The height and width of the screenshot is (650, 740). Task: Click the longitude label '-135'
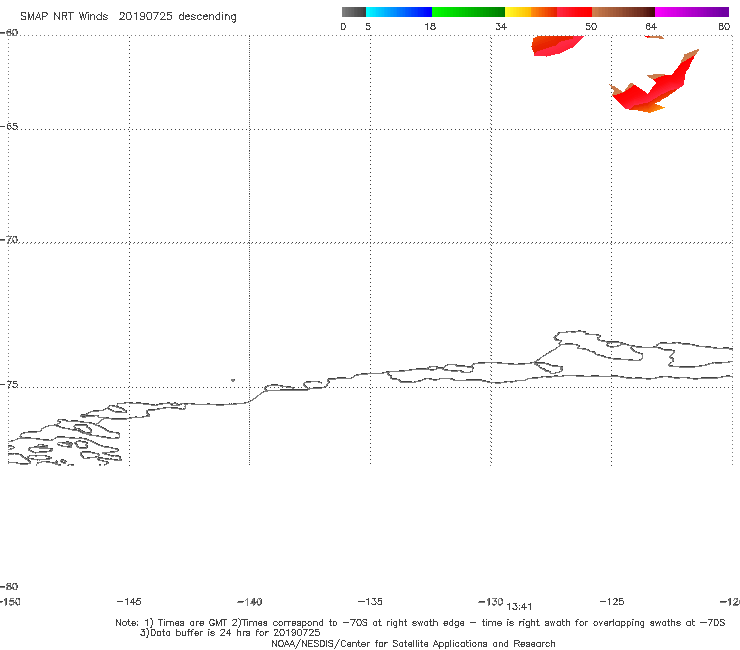coord(370,601)
